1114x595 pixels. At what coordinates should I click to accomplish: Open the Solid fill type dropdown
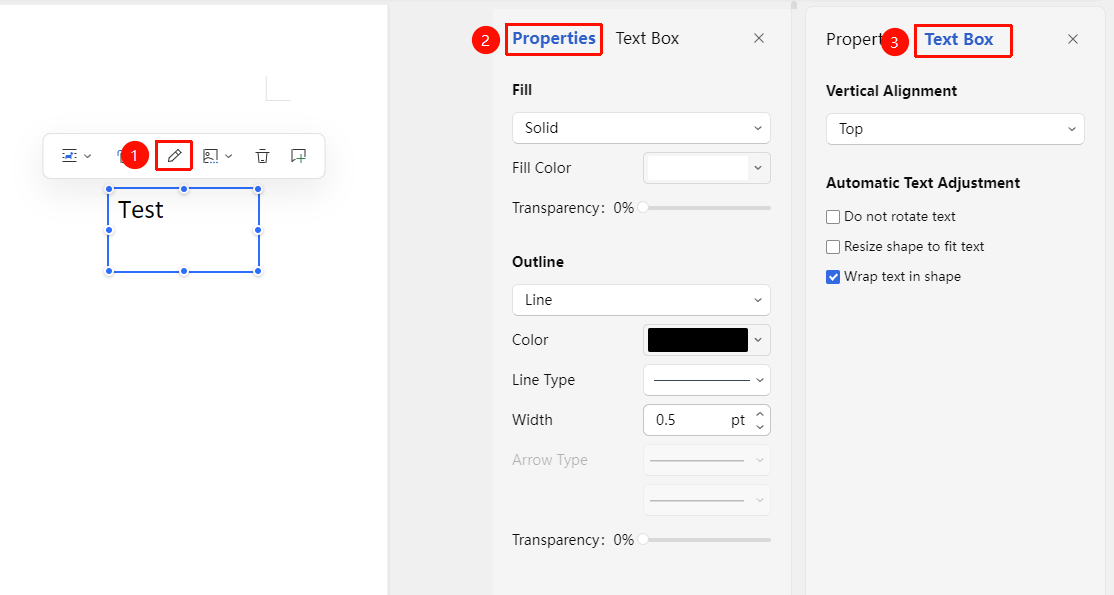click(x=641, y=128)
